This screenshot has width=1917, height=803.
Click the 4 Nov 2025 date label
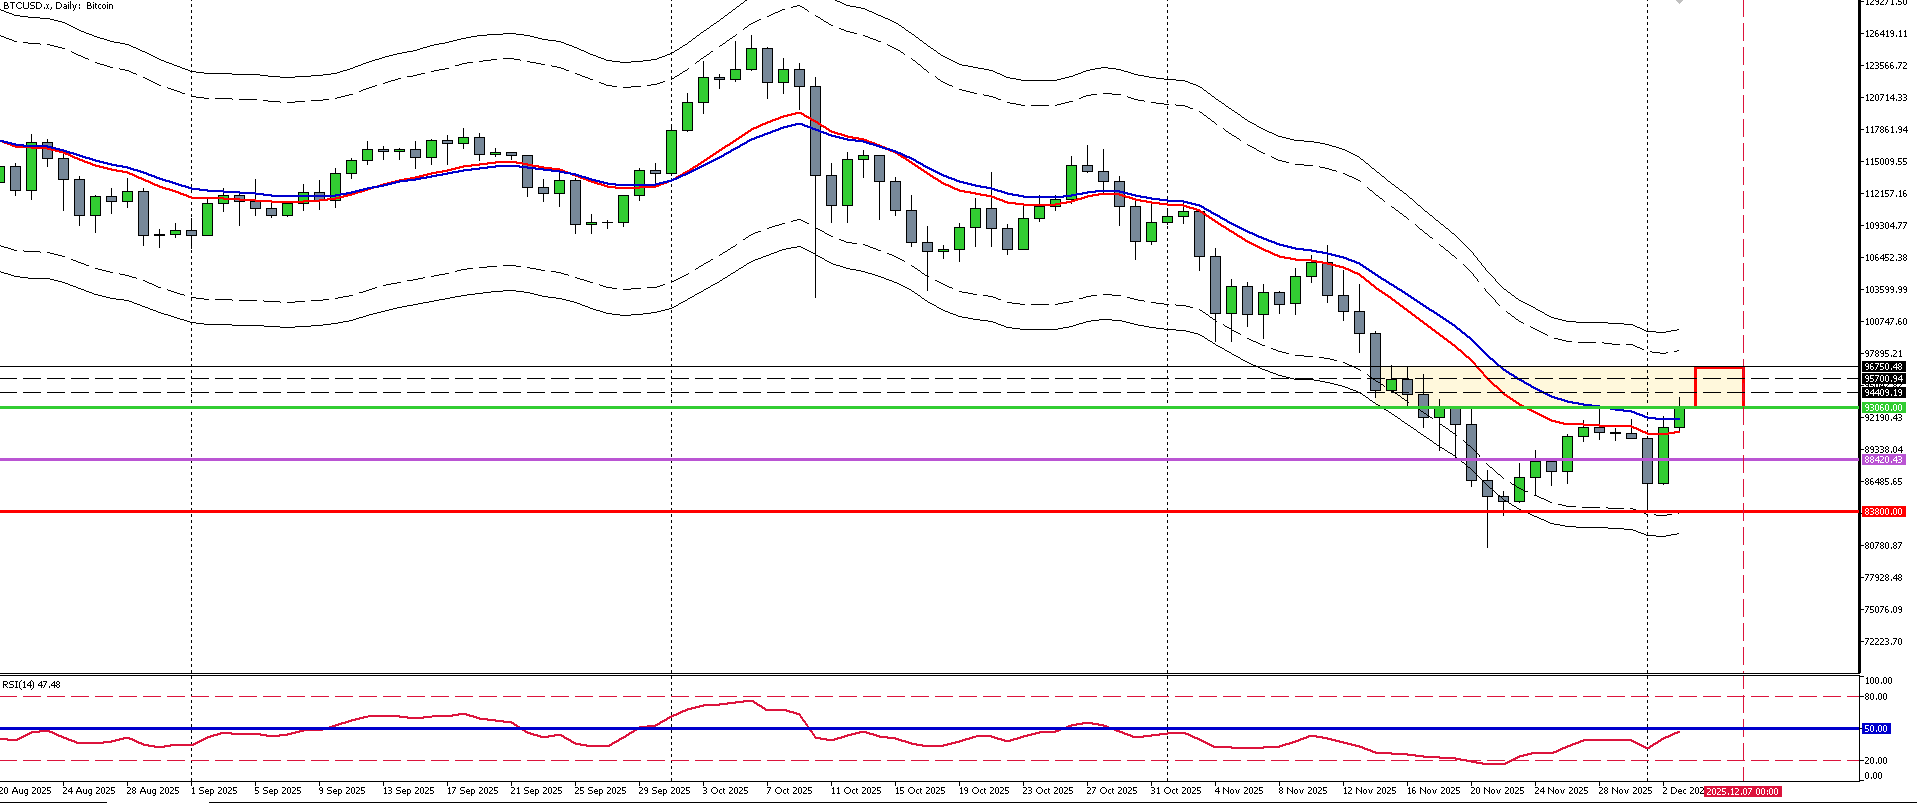coord(1239,791)
